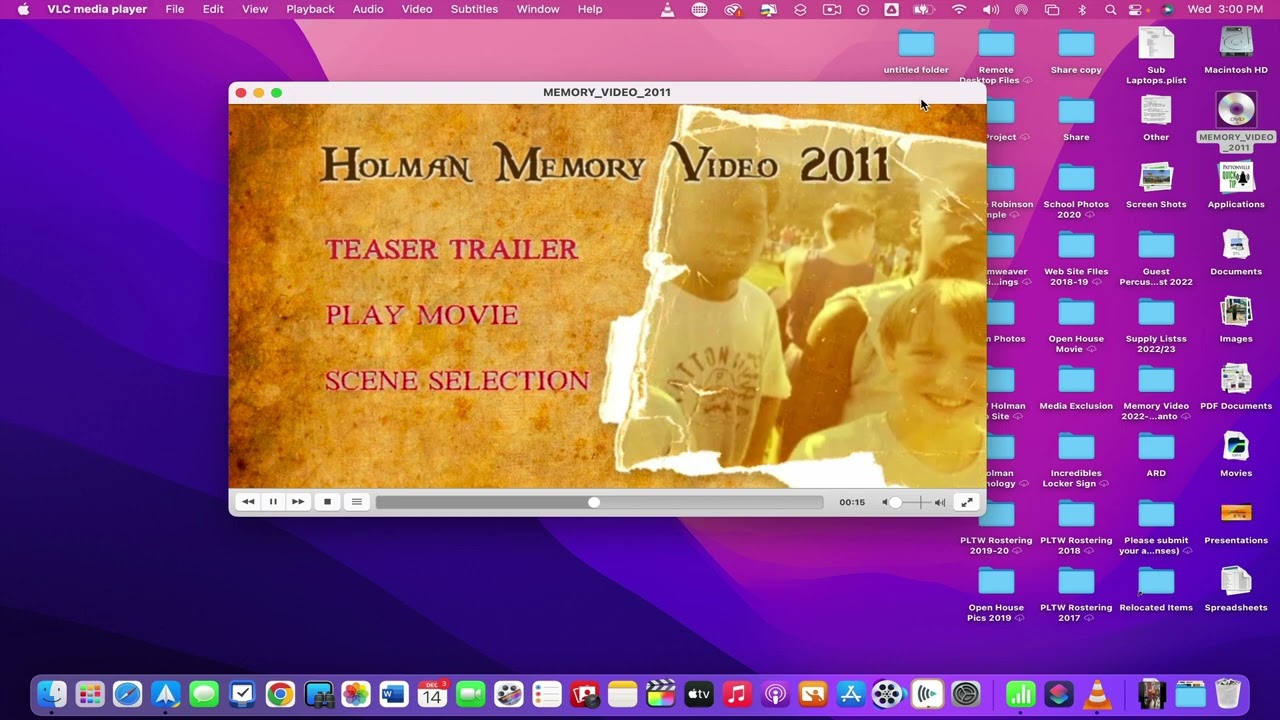This screenshot has width=1280, height=720.
Task: Show the VLC playlist
Action: pos(356,502)
